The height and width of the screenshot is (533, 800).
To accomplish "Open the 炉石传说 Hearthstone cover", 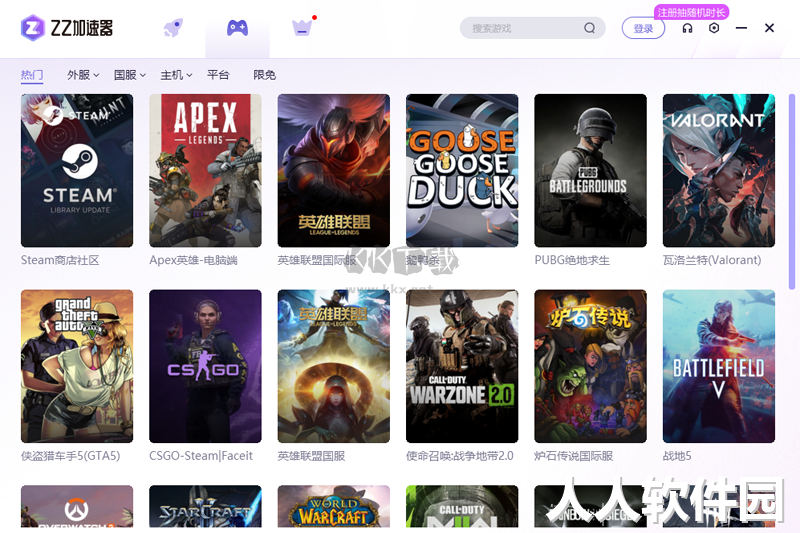I will point(590,366).
